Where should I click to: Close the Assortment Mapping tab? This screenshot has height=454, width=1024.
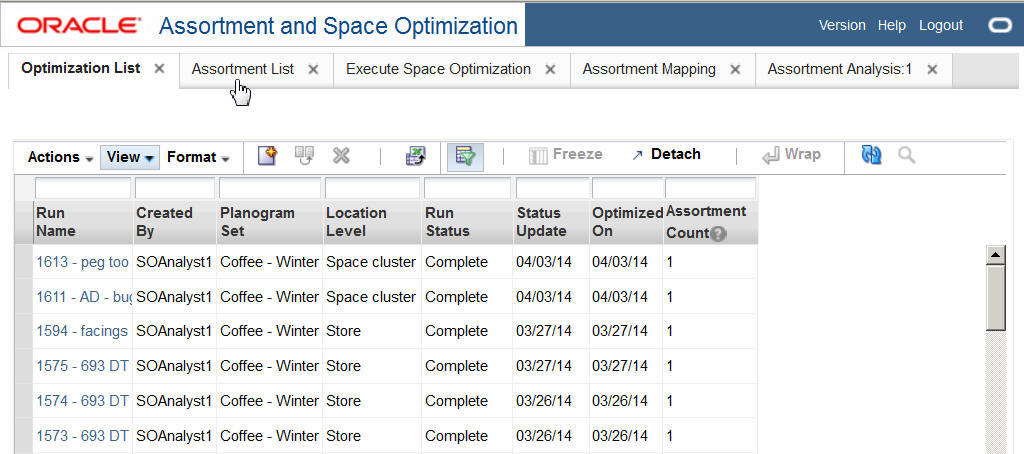(735, 70)
